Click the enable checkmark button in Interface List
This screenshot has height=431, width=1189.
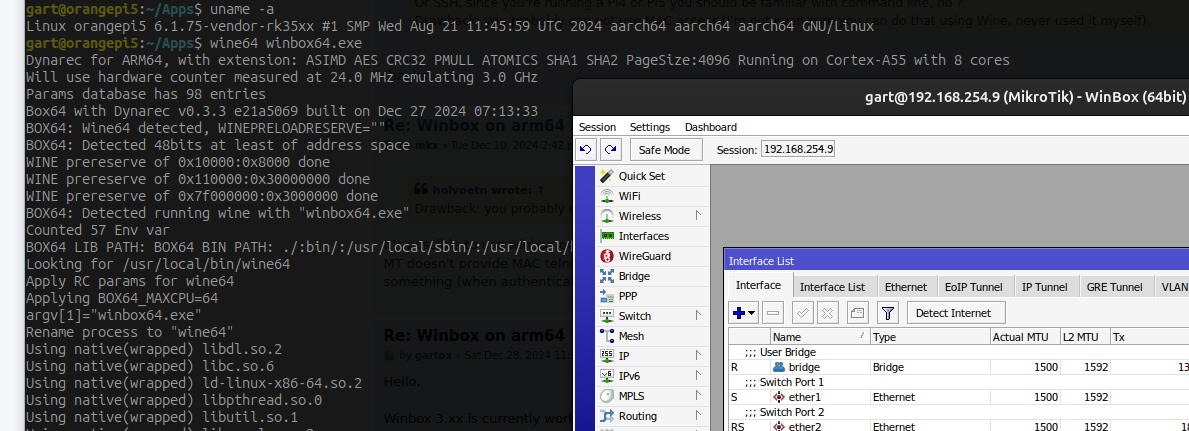click(x=803, y=313)
